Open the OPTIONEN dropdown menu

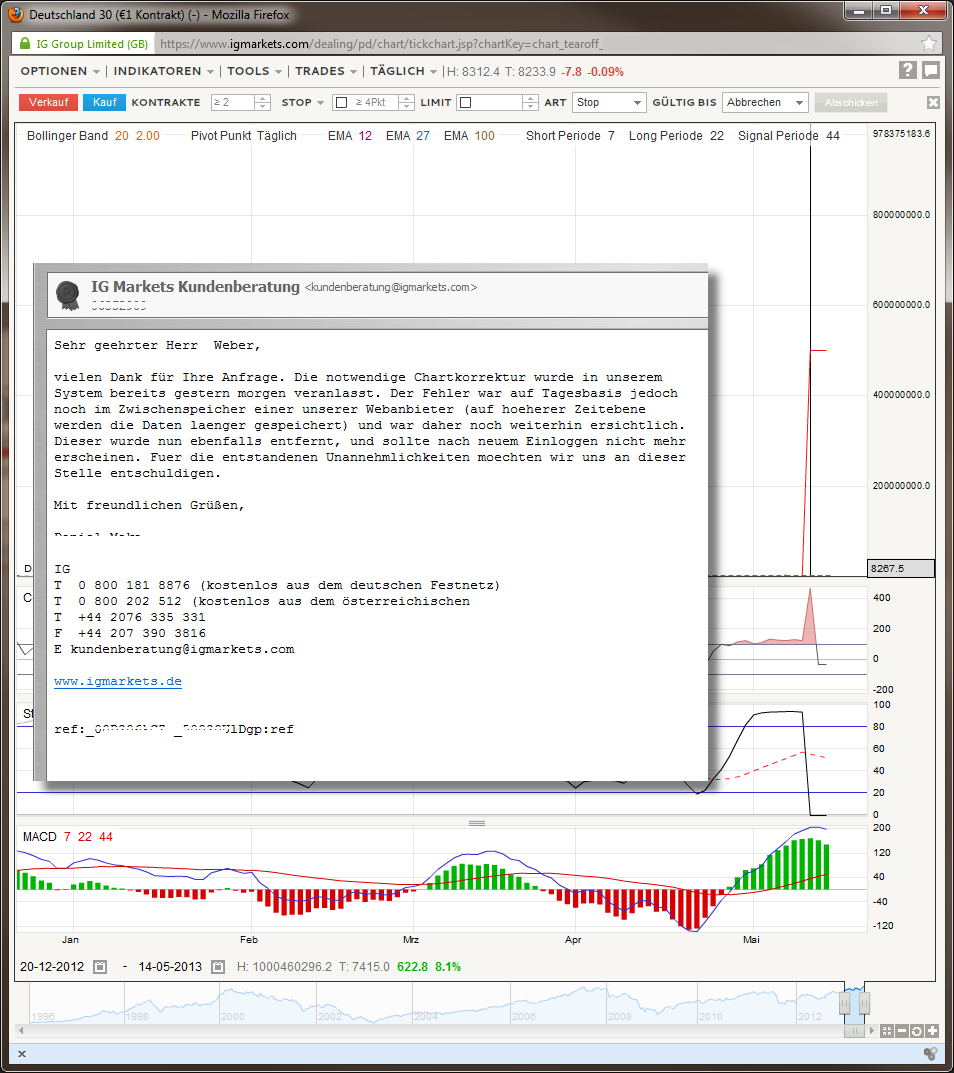pos(60,71)
